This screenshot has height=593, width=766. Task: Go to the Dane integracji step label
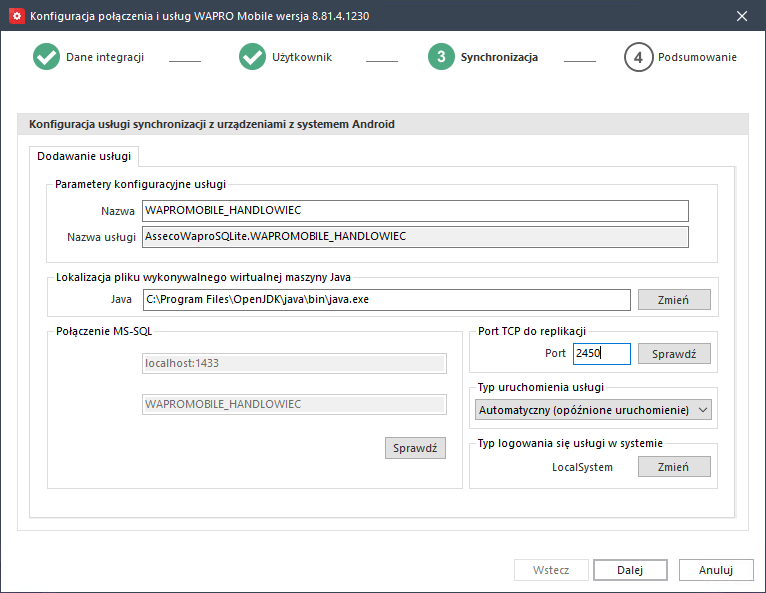[x=105, y=57]
